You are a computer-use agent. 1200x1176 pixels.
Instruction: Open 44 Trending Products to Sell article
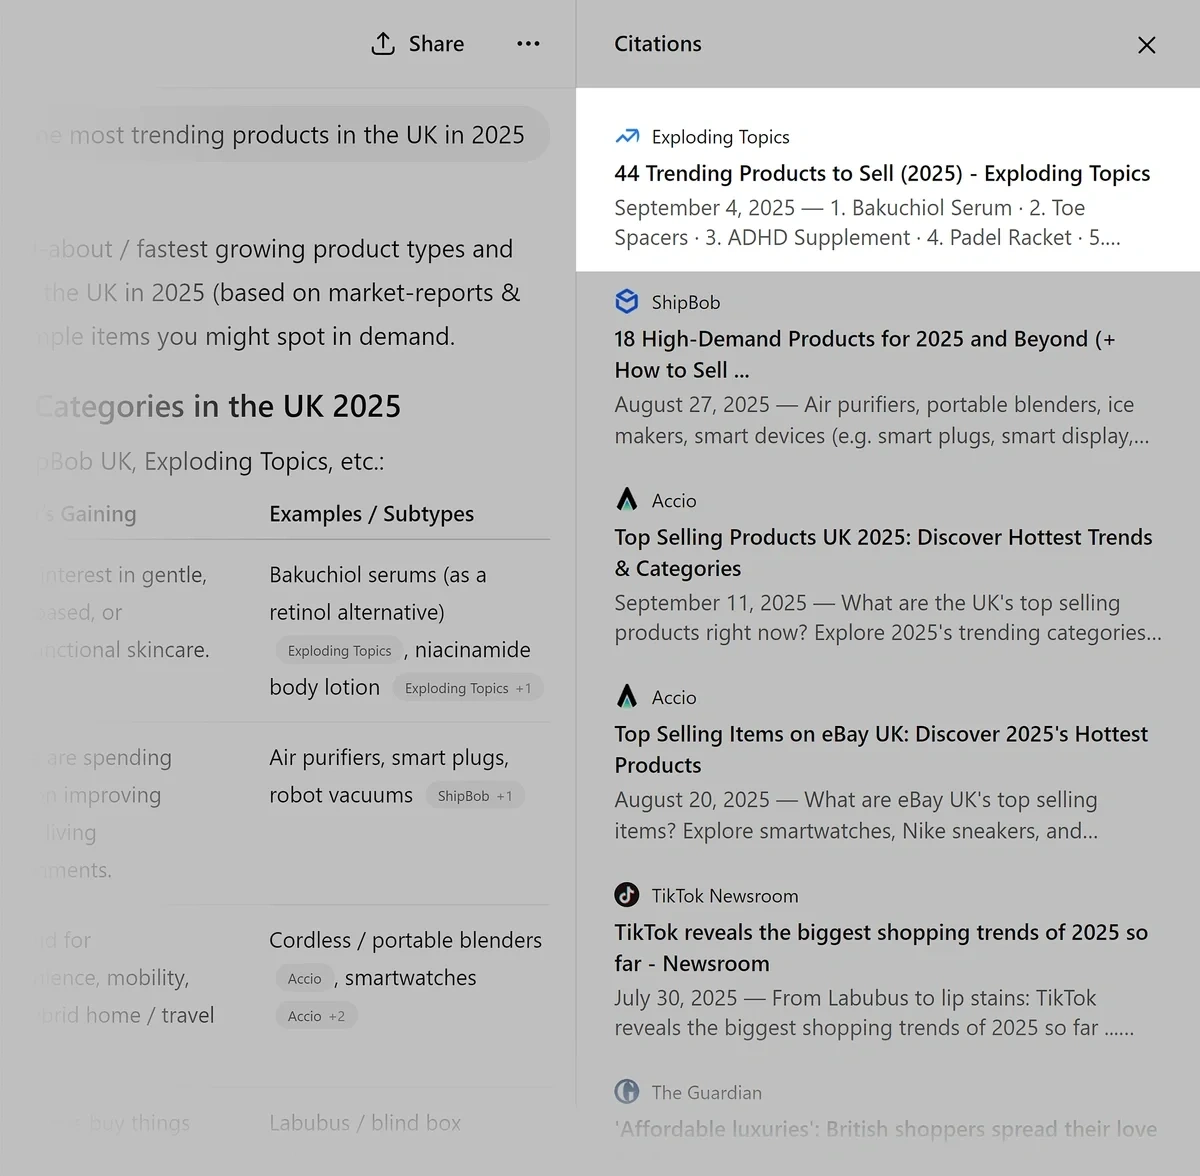(x=882, y=173)
